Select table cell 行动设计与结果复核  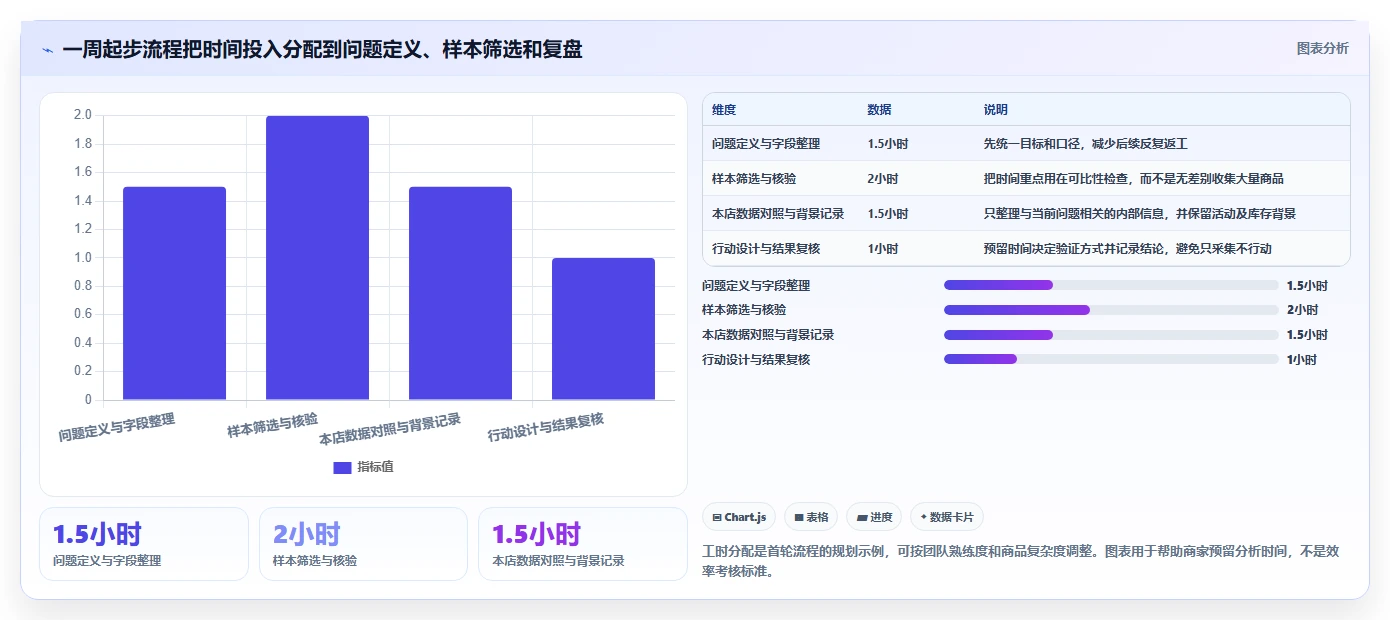pyautogui.click(x=766, y=249)
